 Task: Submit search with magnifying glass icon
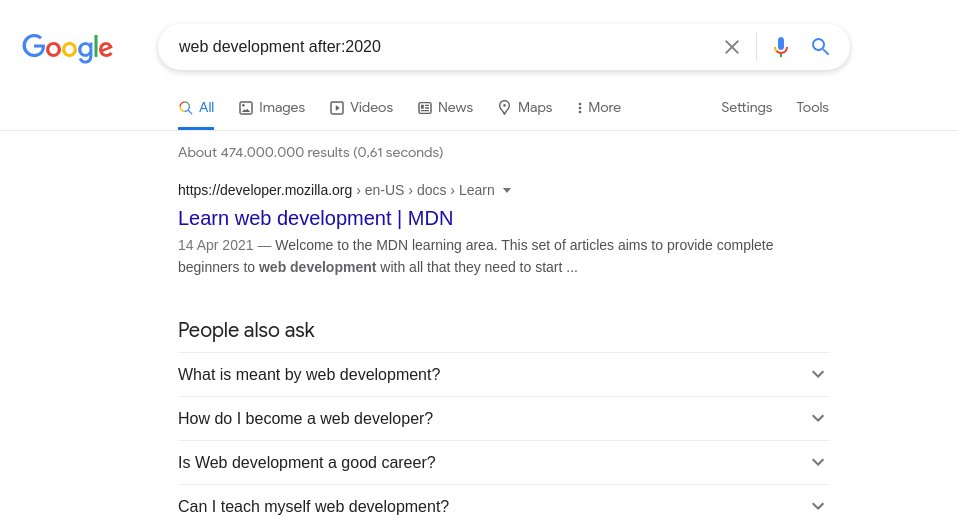[820, 46]
